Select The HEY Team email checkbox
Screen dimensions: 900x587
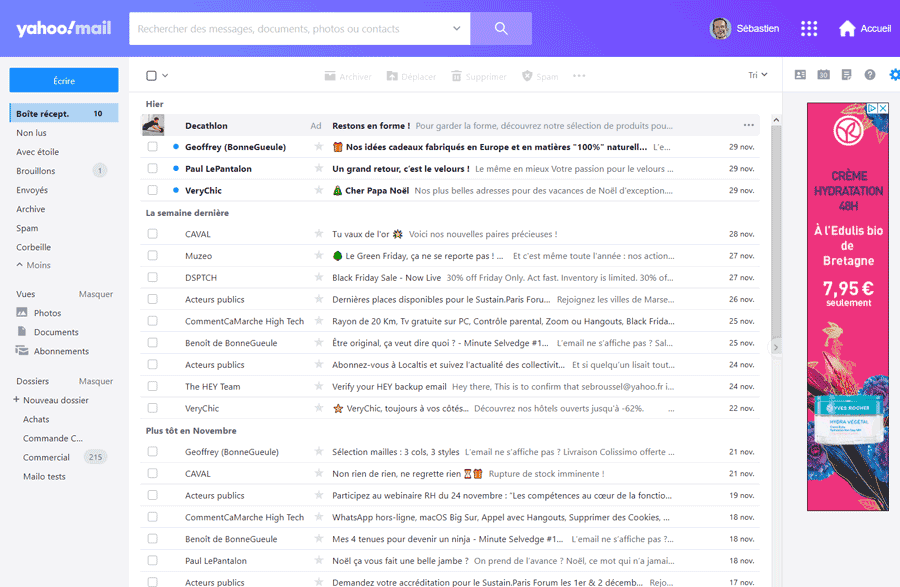pos(152,387)
